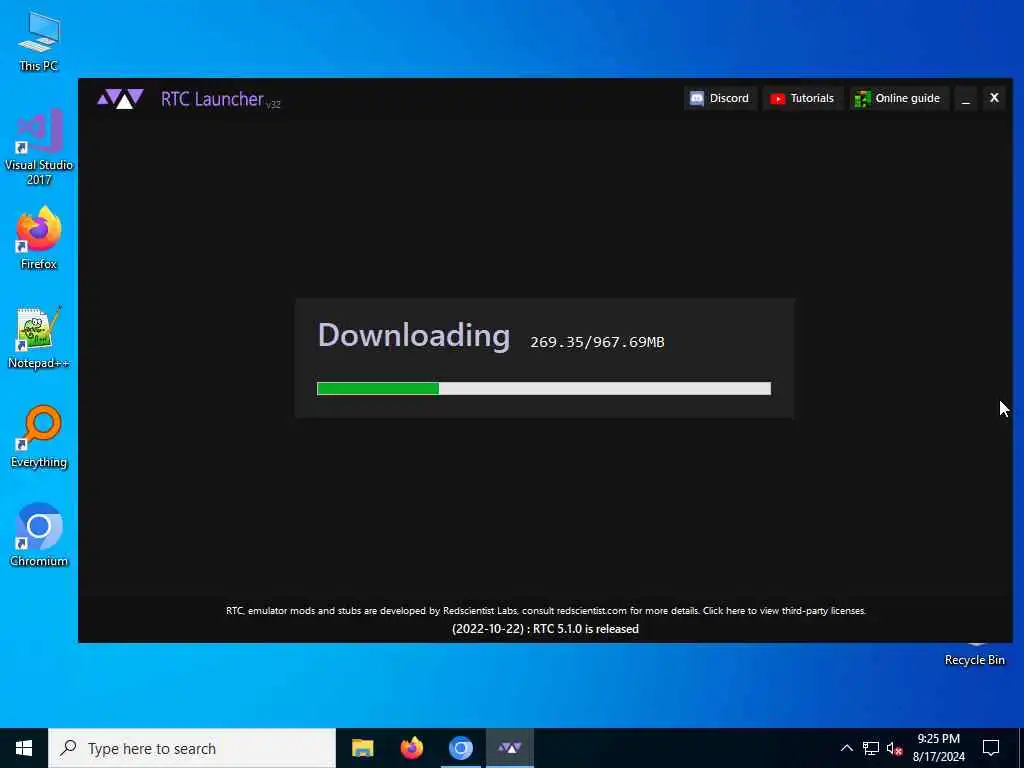Click the 269.35/967.69MB download size text
Image resolution: width=1024 pixels, height=768 pixels.
(x=597, y=342)
